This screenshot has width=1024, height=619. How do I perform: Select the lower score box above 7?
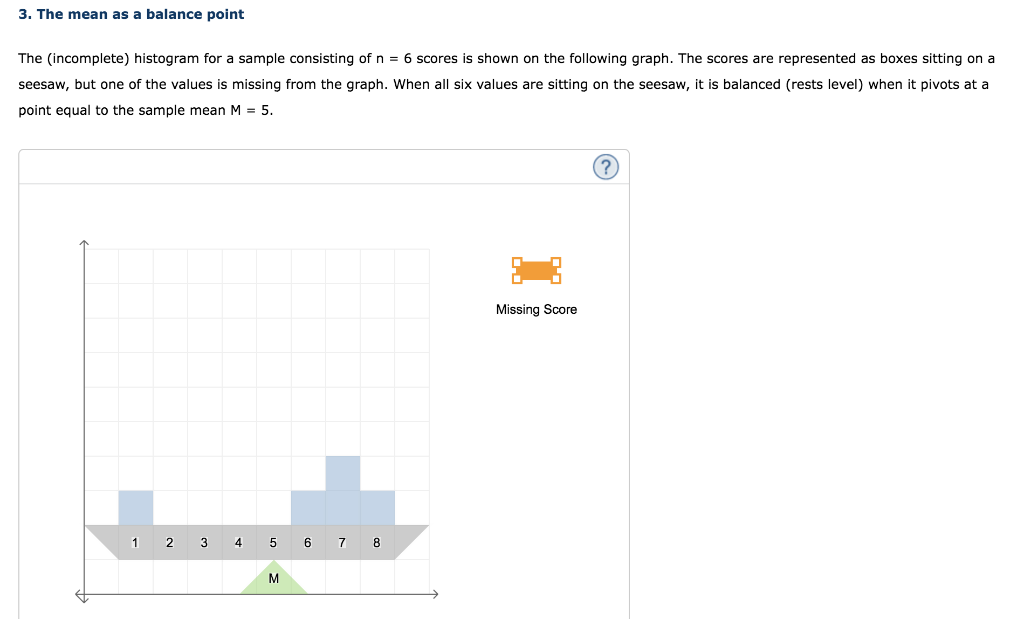[341, 507]
